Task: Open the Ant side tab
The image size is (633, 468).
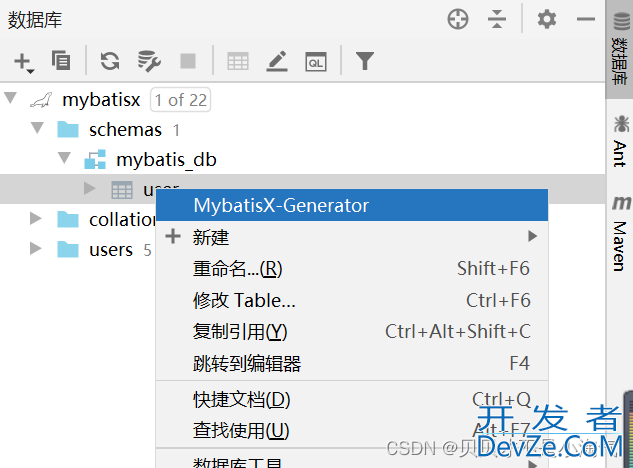Action: pos(620,141)
